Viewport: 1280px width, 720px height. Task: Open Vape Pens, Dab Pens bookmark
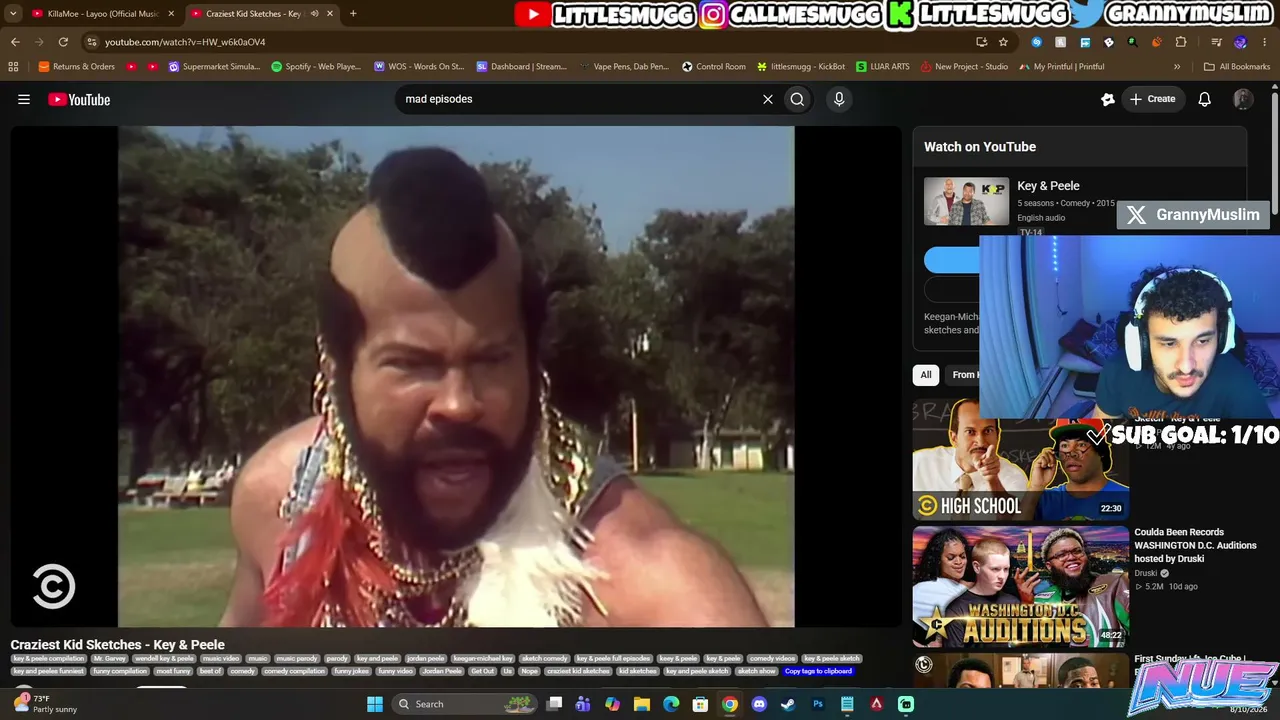(x=623, y=67)
